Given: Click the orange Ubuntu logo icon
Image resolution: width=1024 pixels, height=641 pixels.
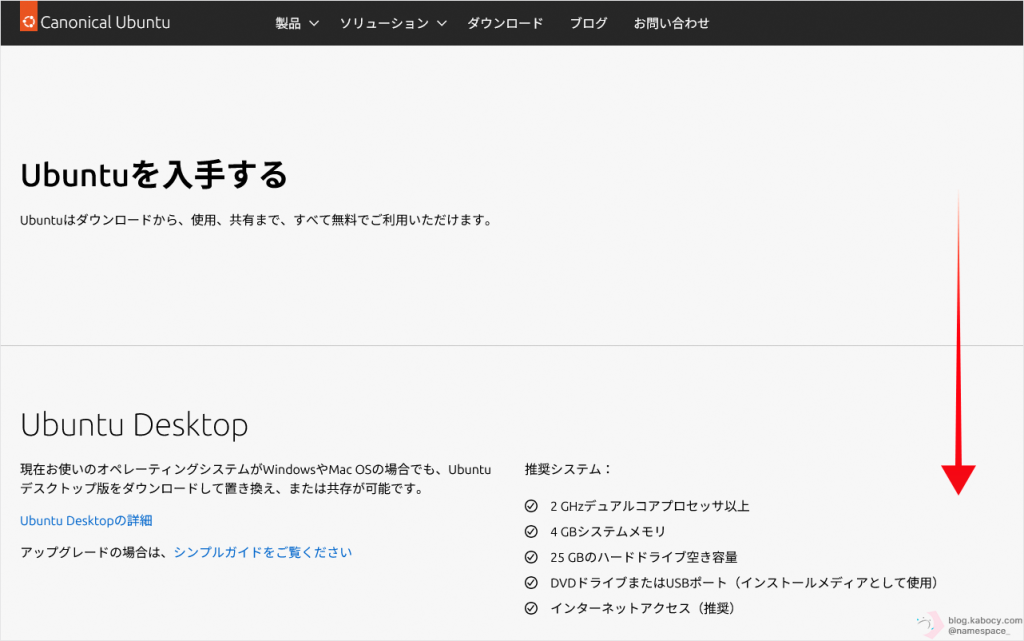Looking at the screenshot, I should pyautogui.click(x=28, y=21).
